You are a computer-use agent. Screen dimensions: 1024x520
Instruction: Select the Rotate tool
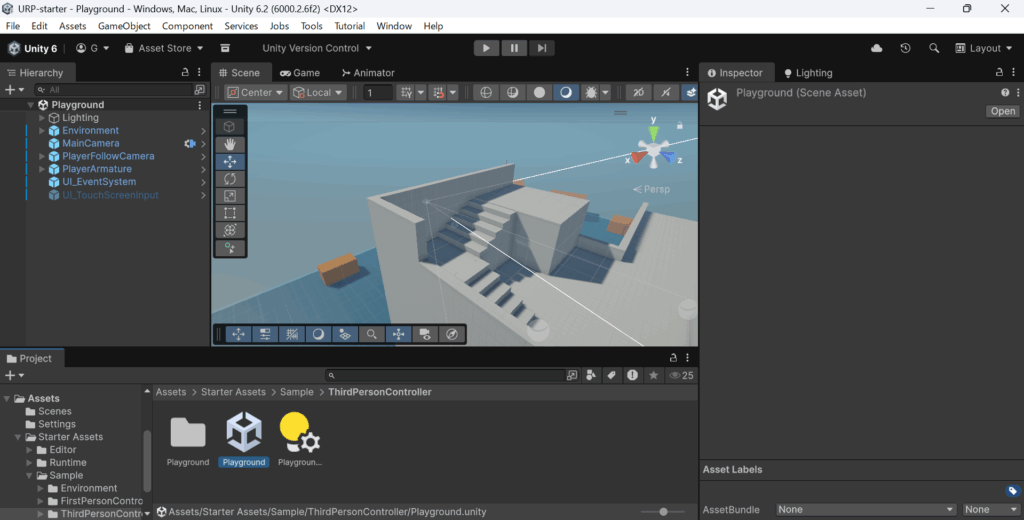230,179
